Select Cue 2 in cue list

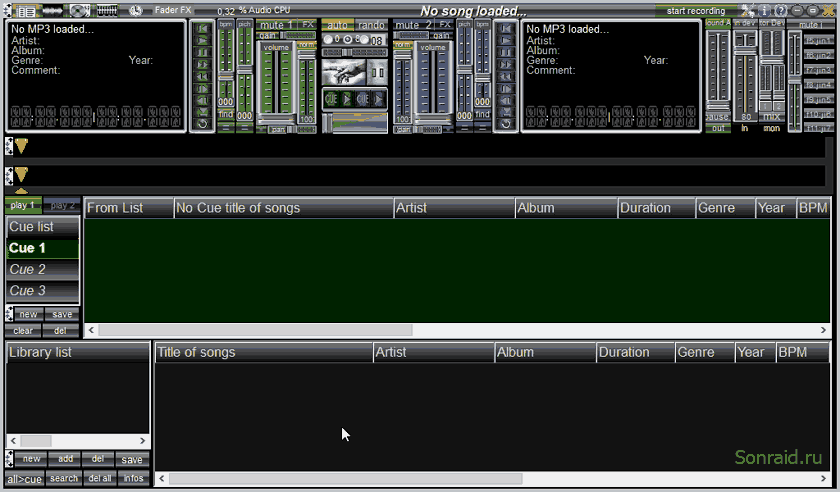(43, 269)
